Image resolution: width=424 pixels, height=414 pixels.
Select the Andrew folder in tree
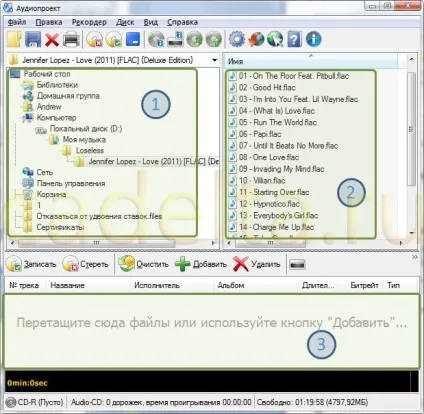(49, 107)
